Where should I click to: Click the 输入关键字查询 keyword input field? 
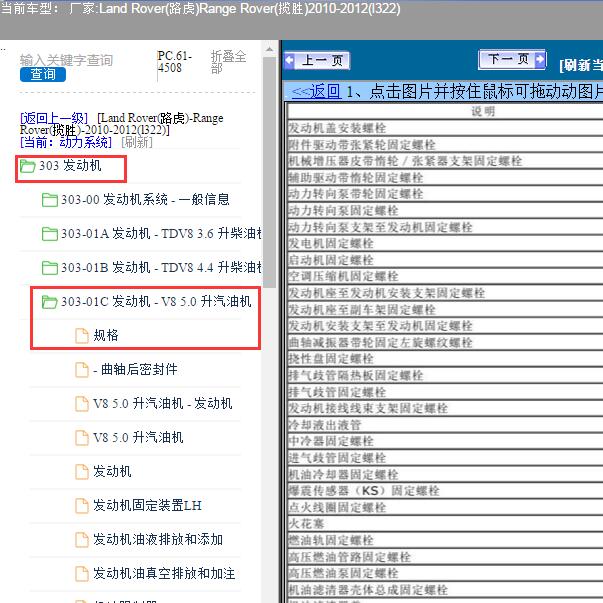point(66,60)
